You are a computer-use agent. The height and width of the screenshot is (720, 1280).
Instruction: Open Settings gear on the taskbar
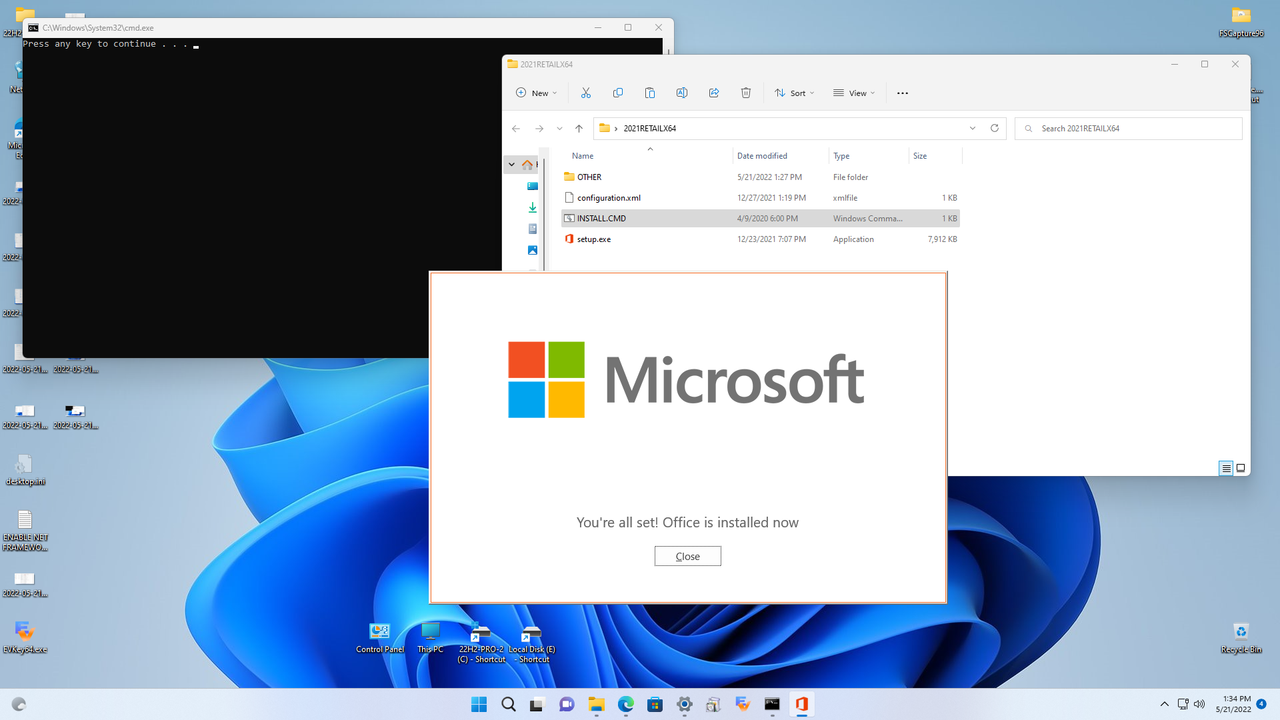click(x=684, y=704)
